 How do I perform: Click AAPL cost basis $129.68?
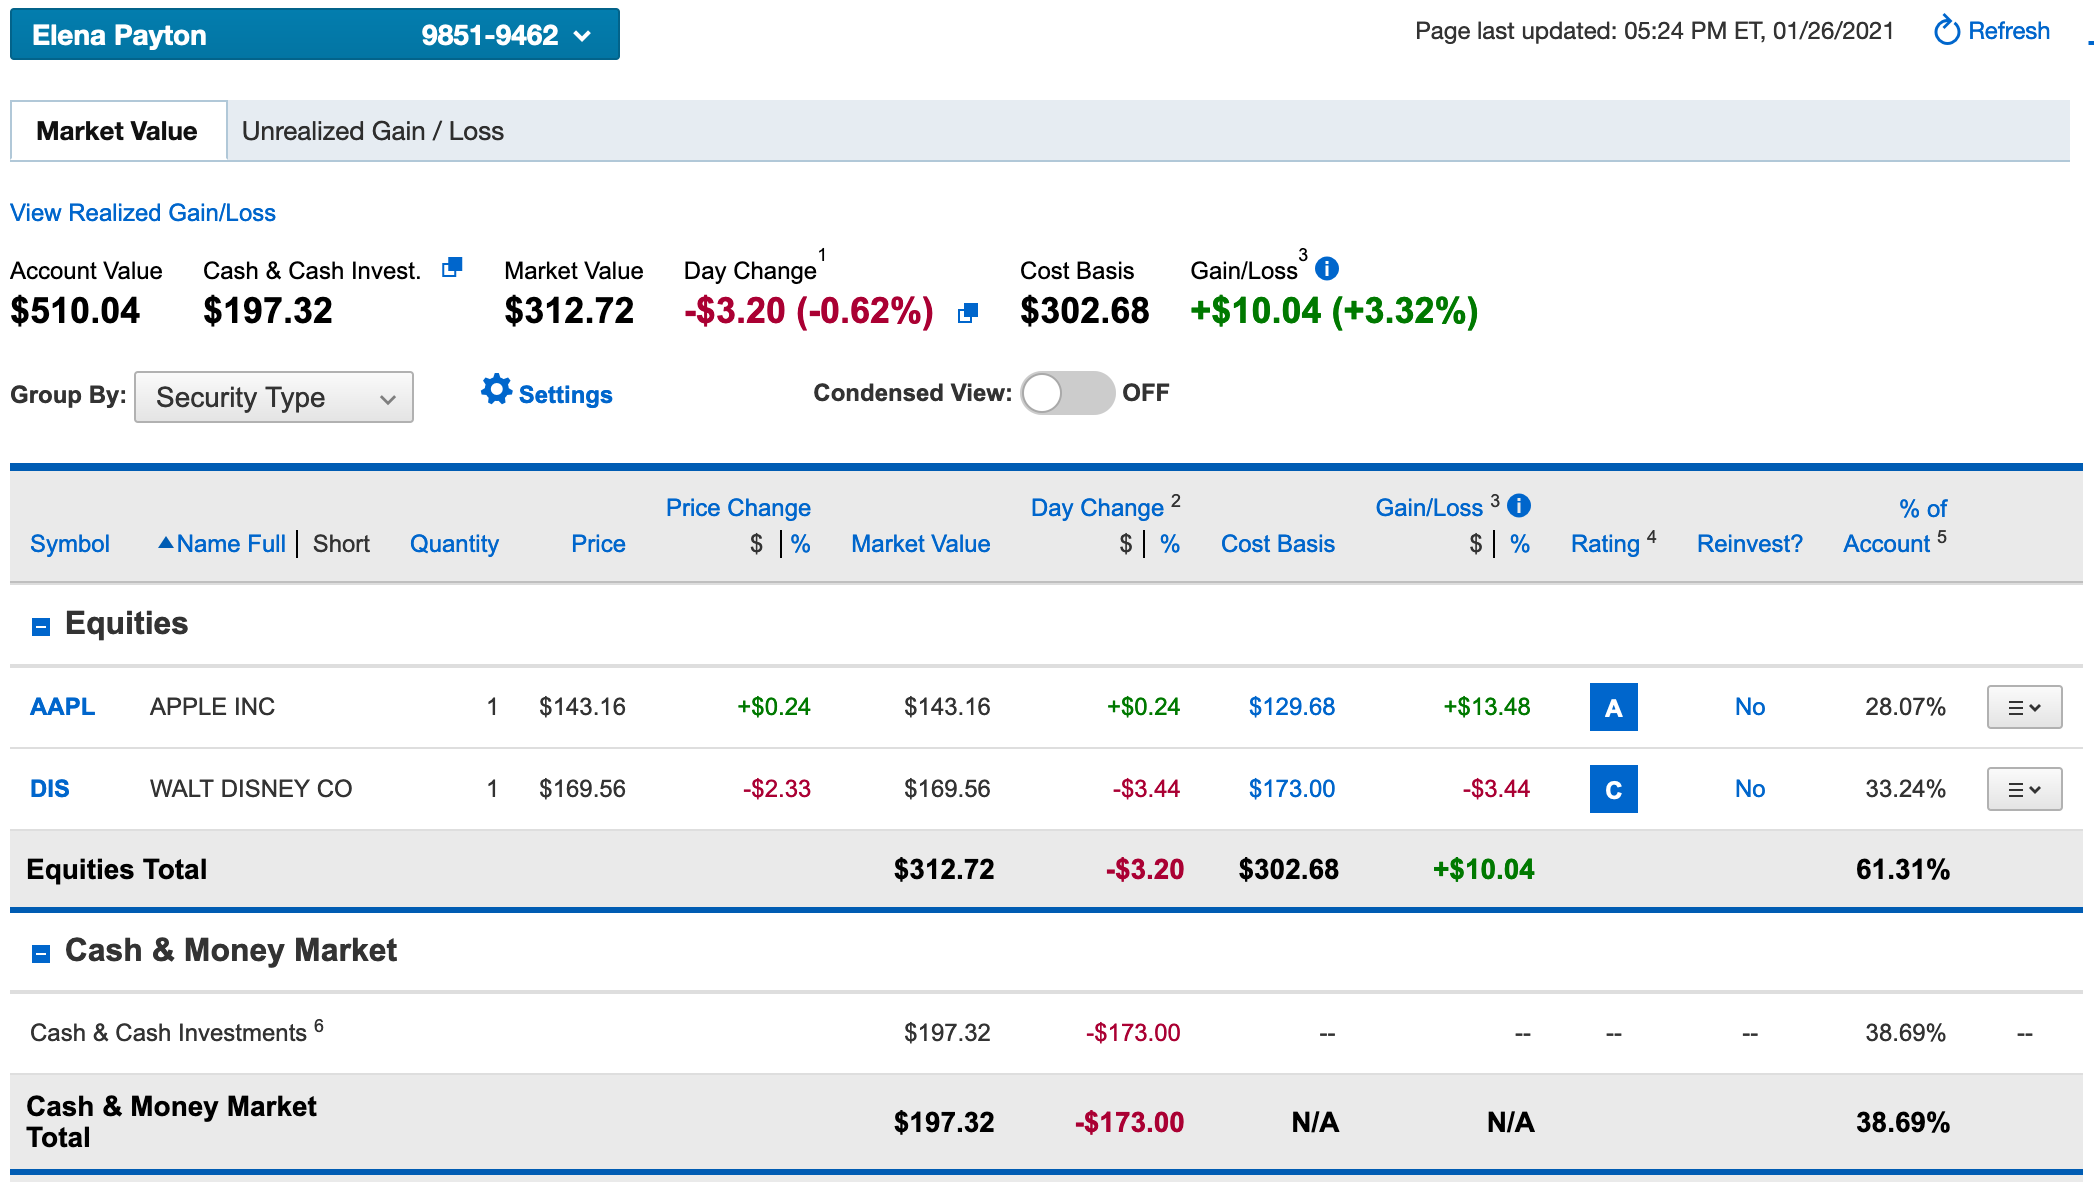coord(1291,707)
